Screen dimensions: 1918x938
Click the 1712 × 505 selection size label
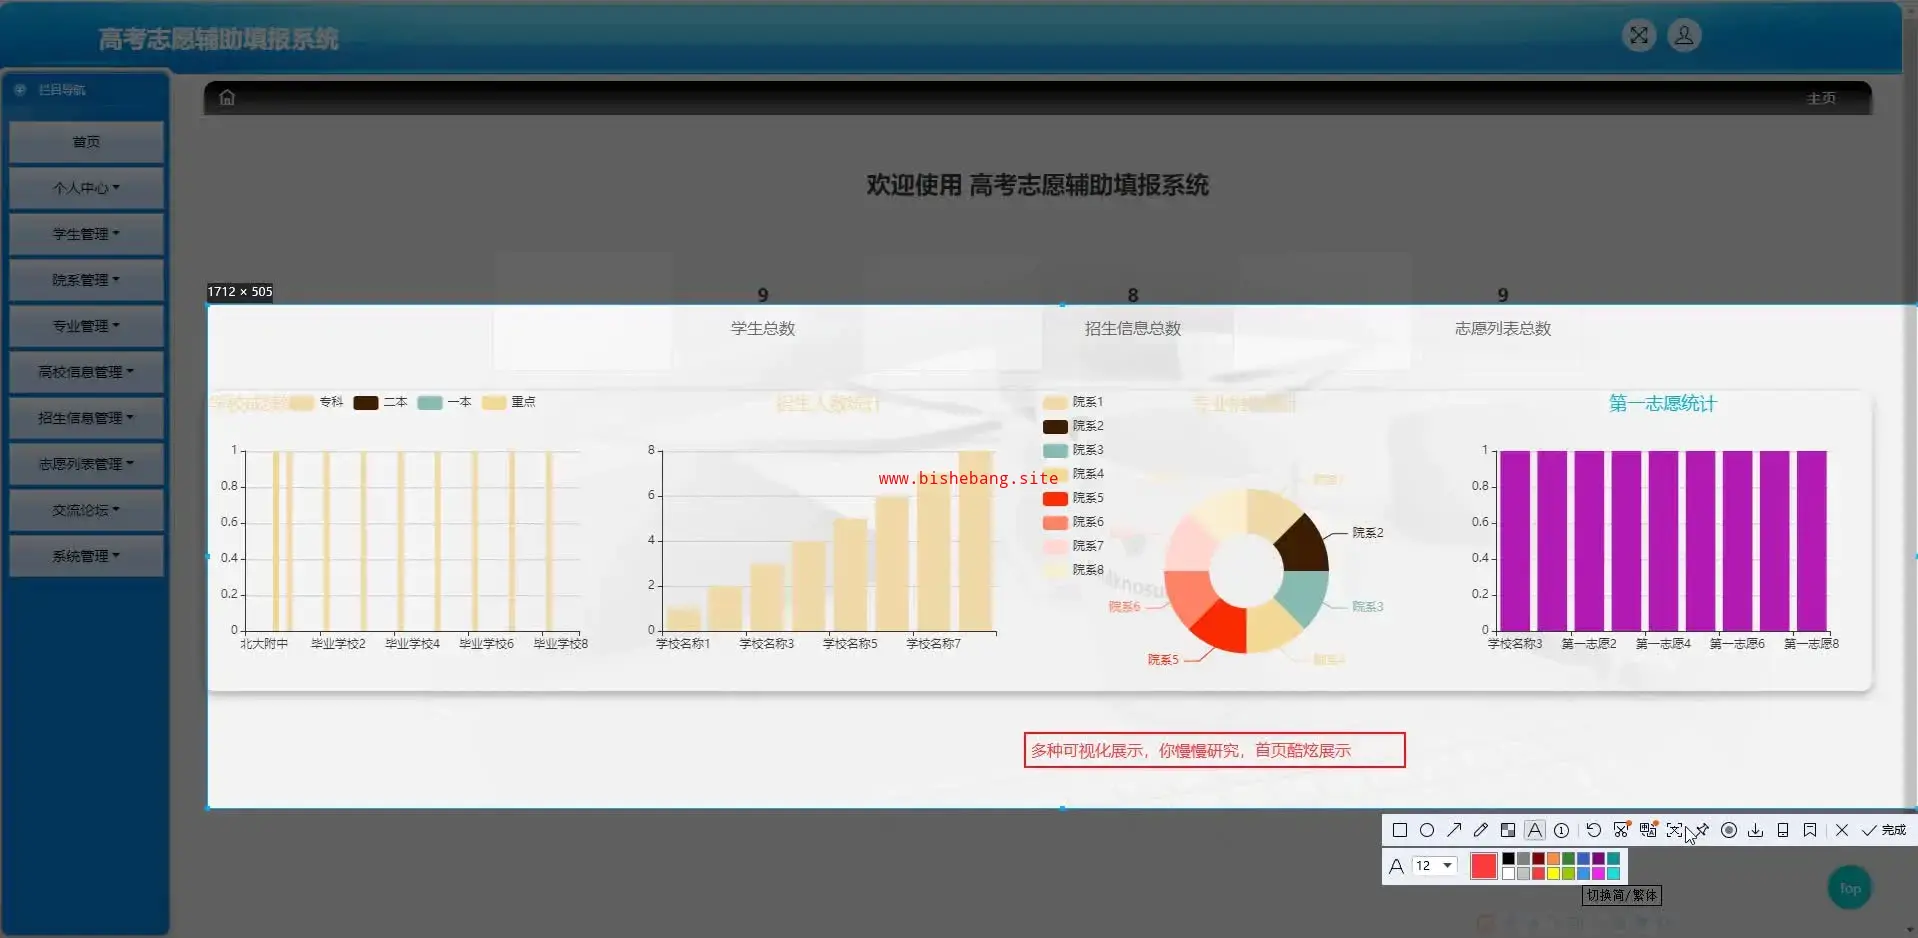click(x=240, y=292)
